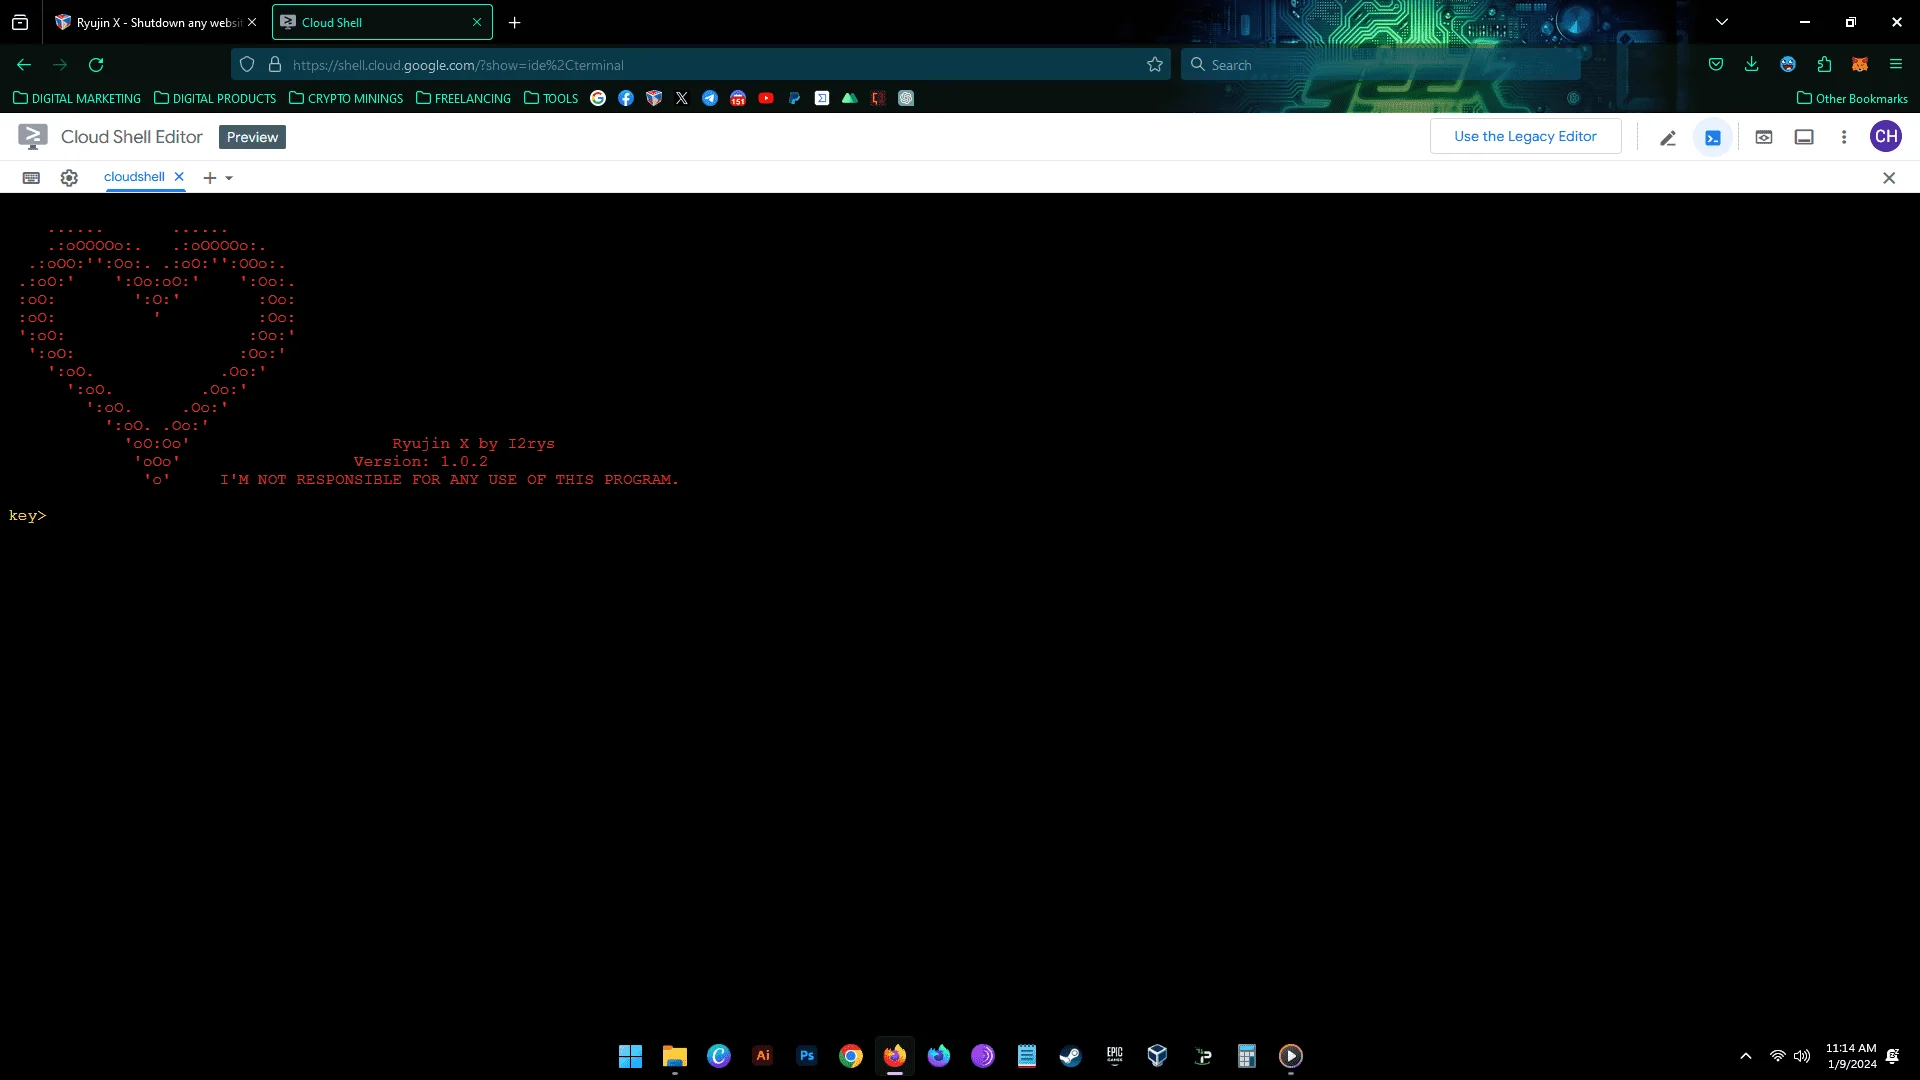Image resolution: width=1920 pixels, height=1080 pixels.
Task: Open the MetaMask fox extension
Action: point(1860,65)
